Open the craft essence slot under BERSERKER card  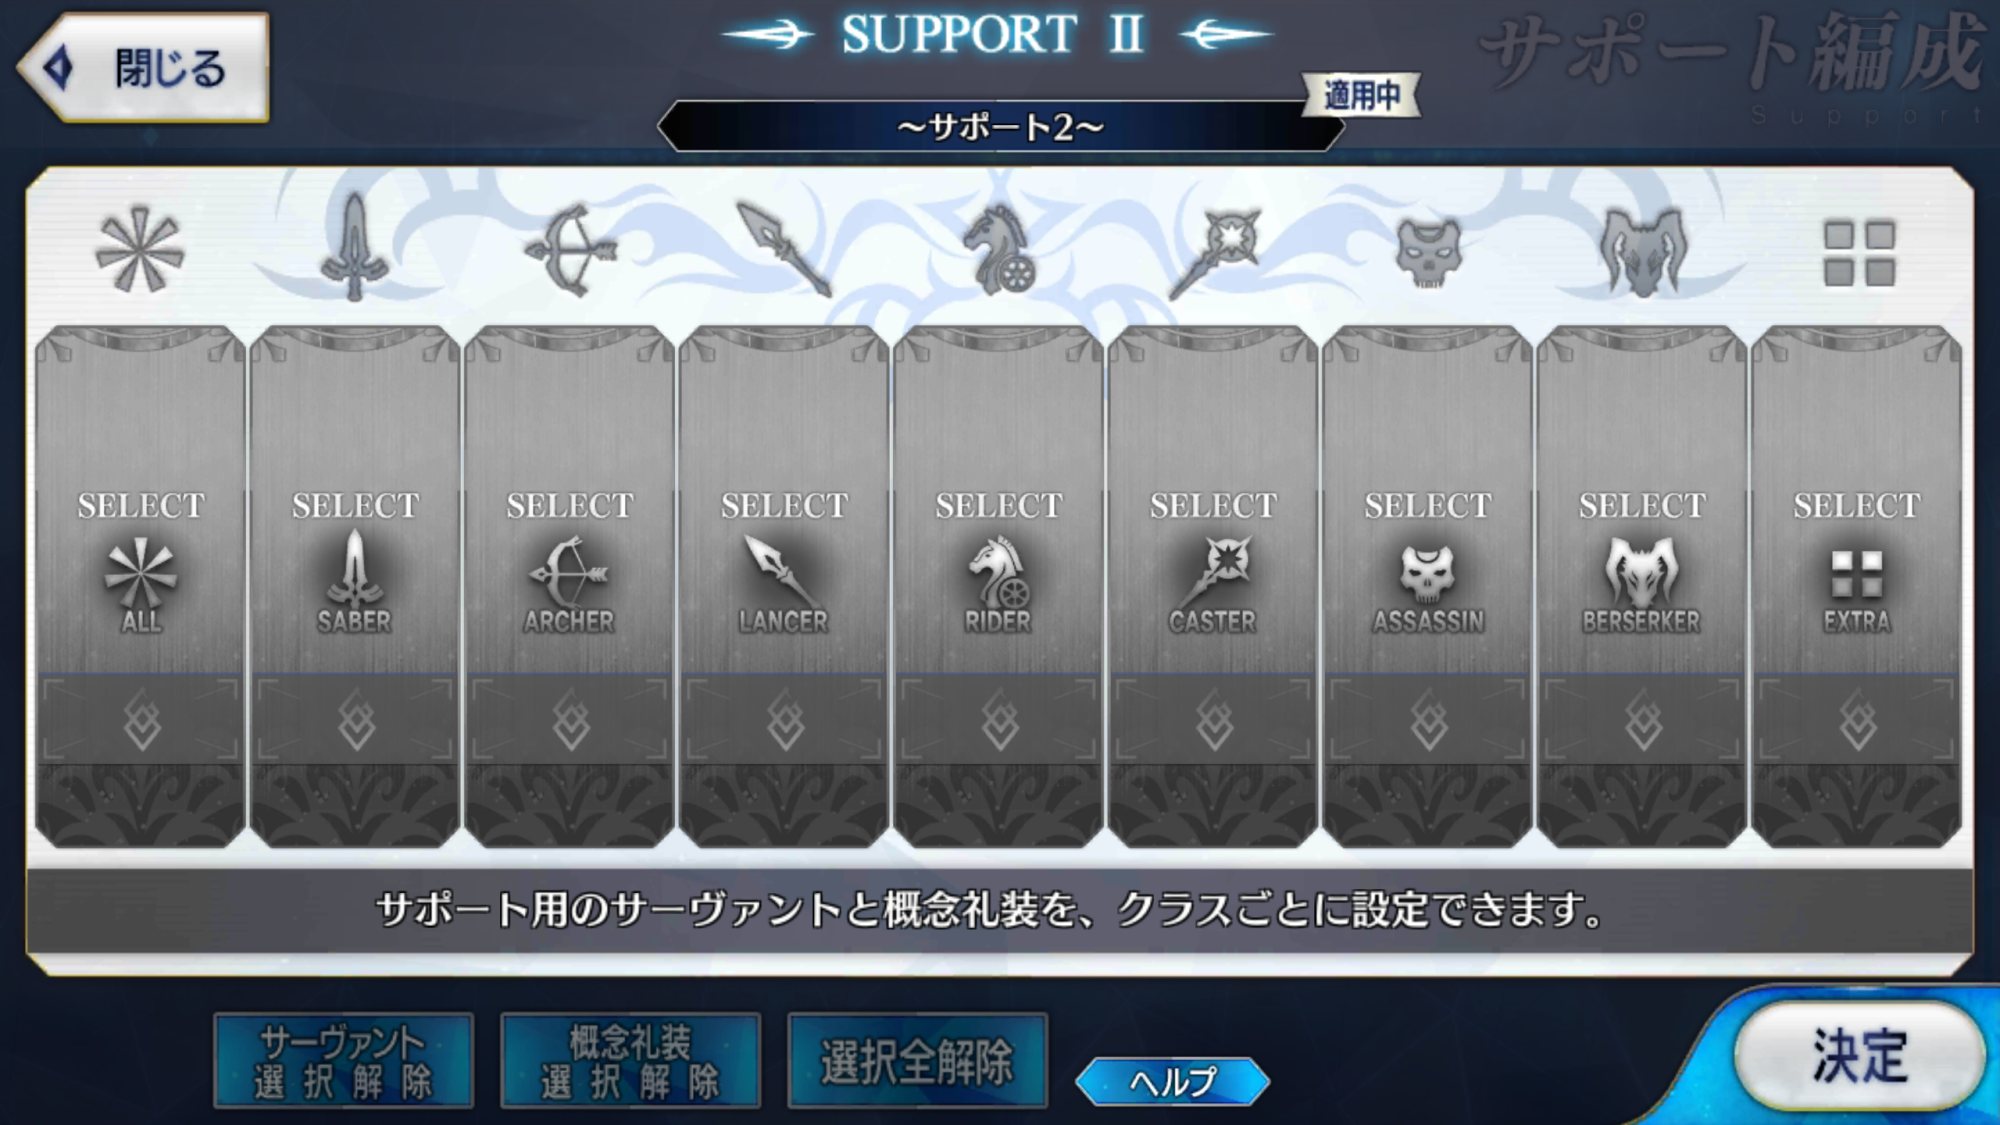click(1642, 720)
